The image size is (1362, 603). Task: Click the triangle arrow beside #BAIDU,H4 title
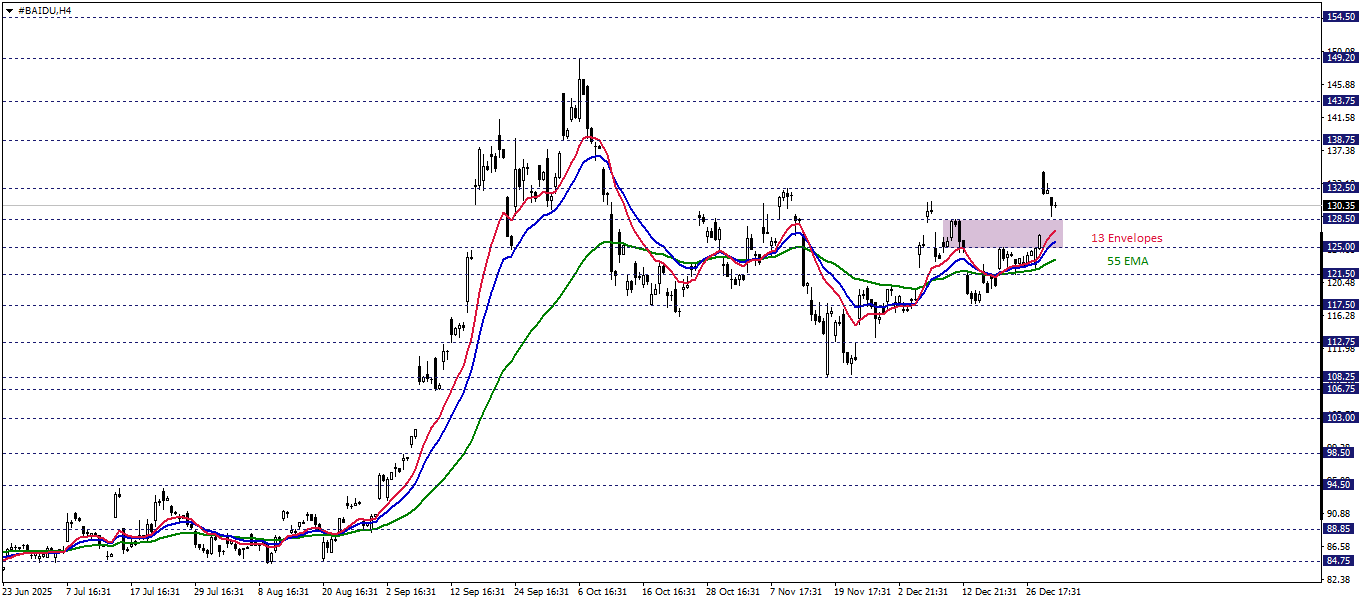coord(9,9)
